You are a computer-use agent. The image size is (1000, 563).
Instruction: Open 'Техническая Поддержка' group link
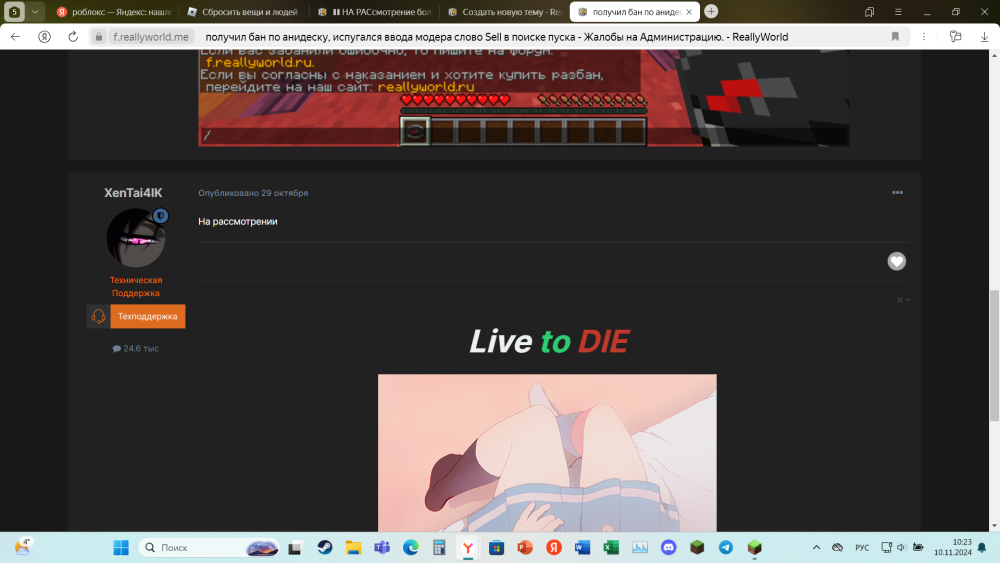coord(136,286)
